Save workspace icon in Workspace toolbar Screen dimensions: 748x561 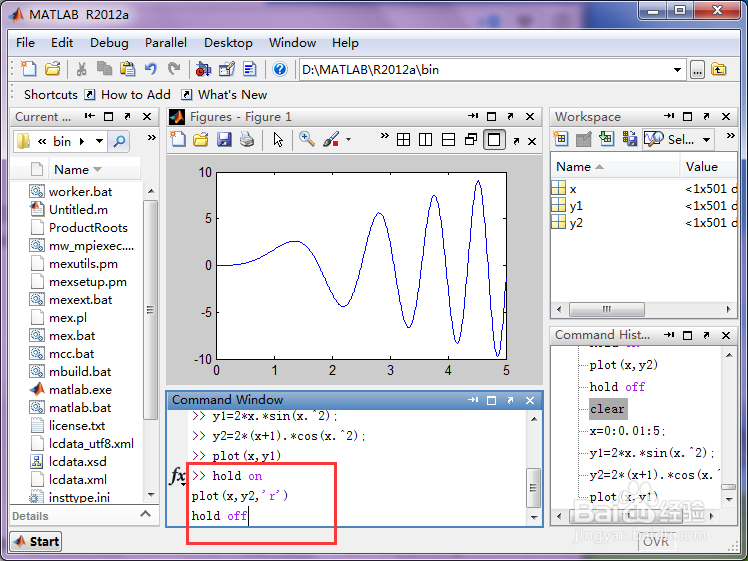click(x=630, y=139)
